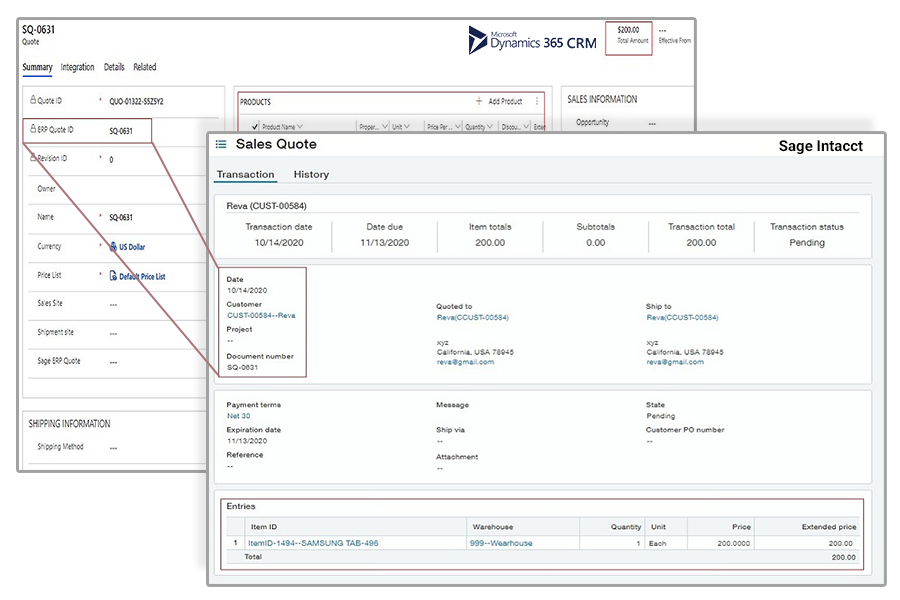
Task: Open the Products grid more-options ellipsis
Action: click(x=537, y=101)
